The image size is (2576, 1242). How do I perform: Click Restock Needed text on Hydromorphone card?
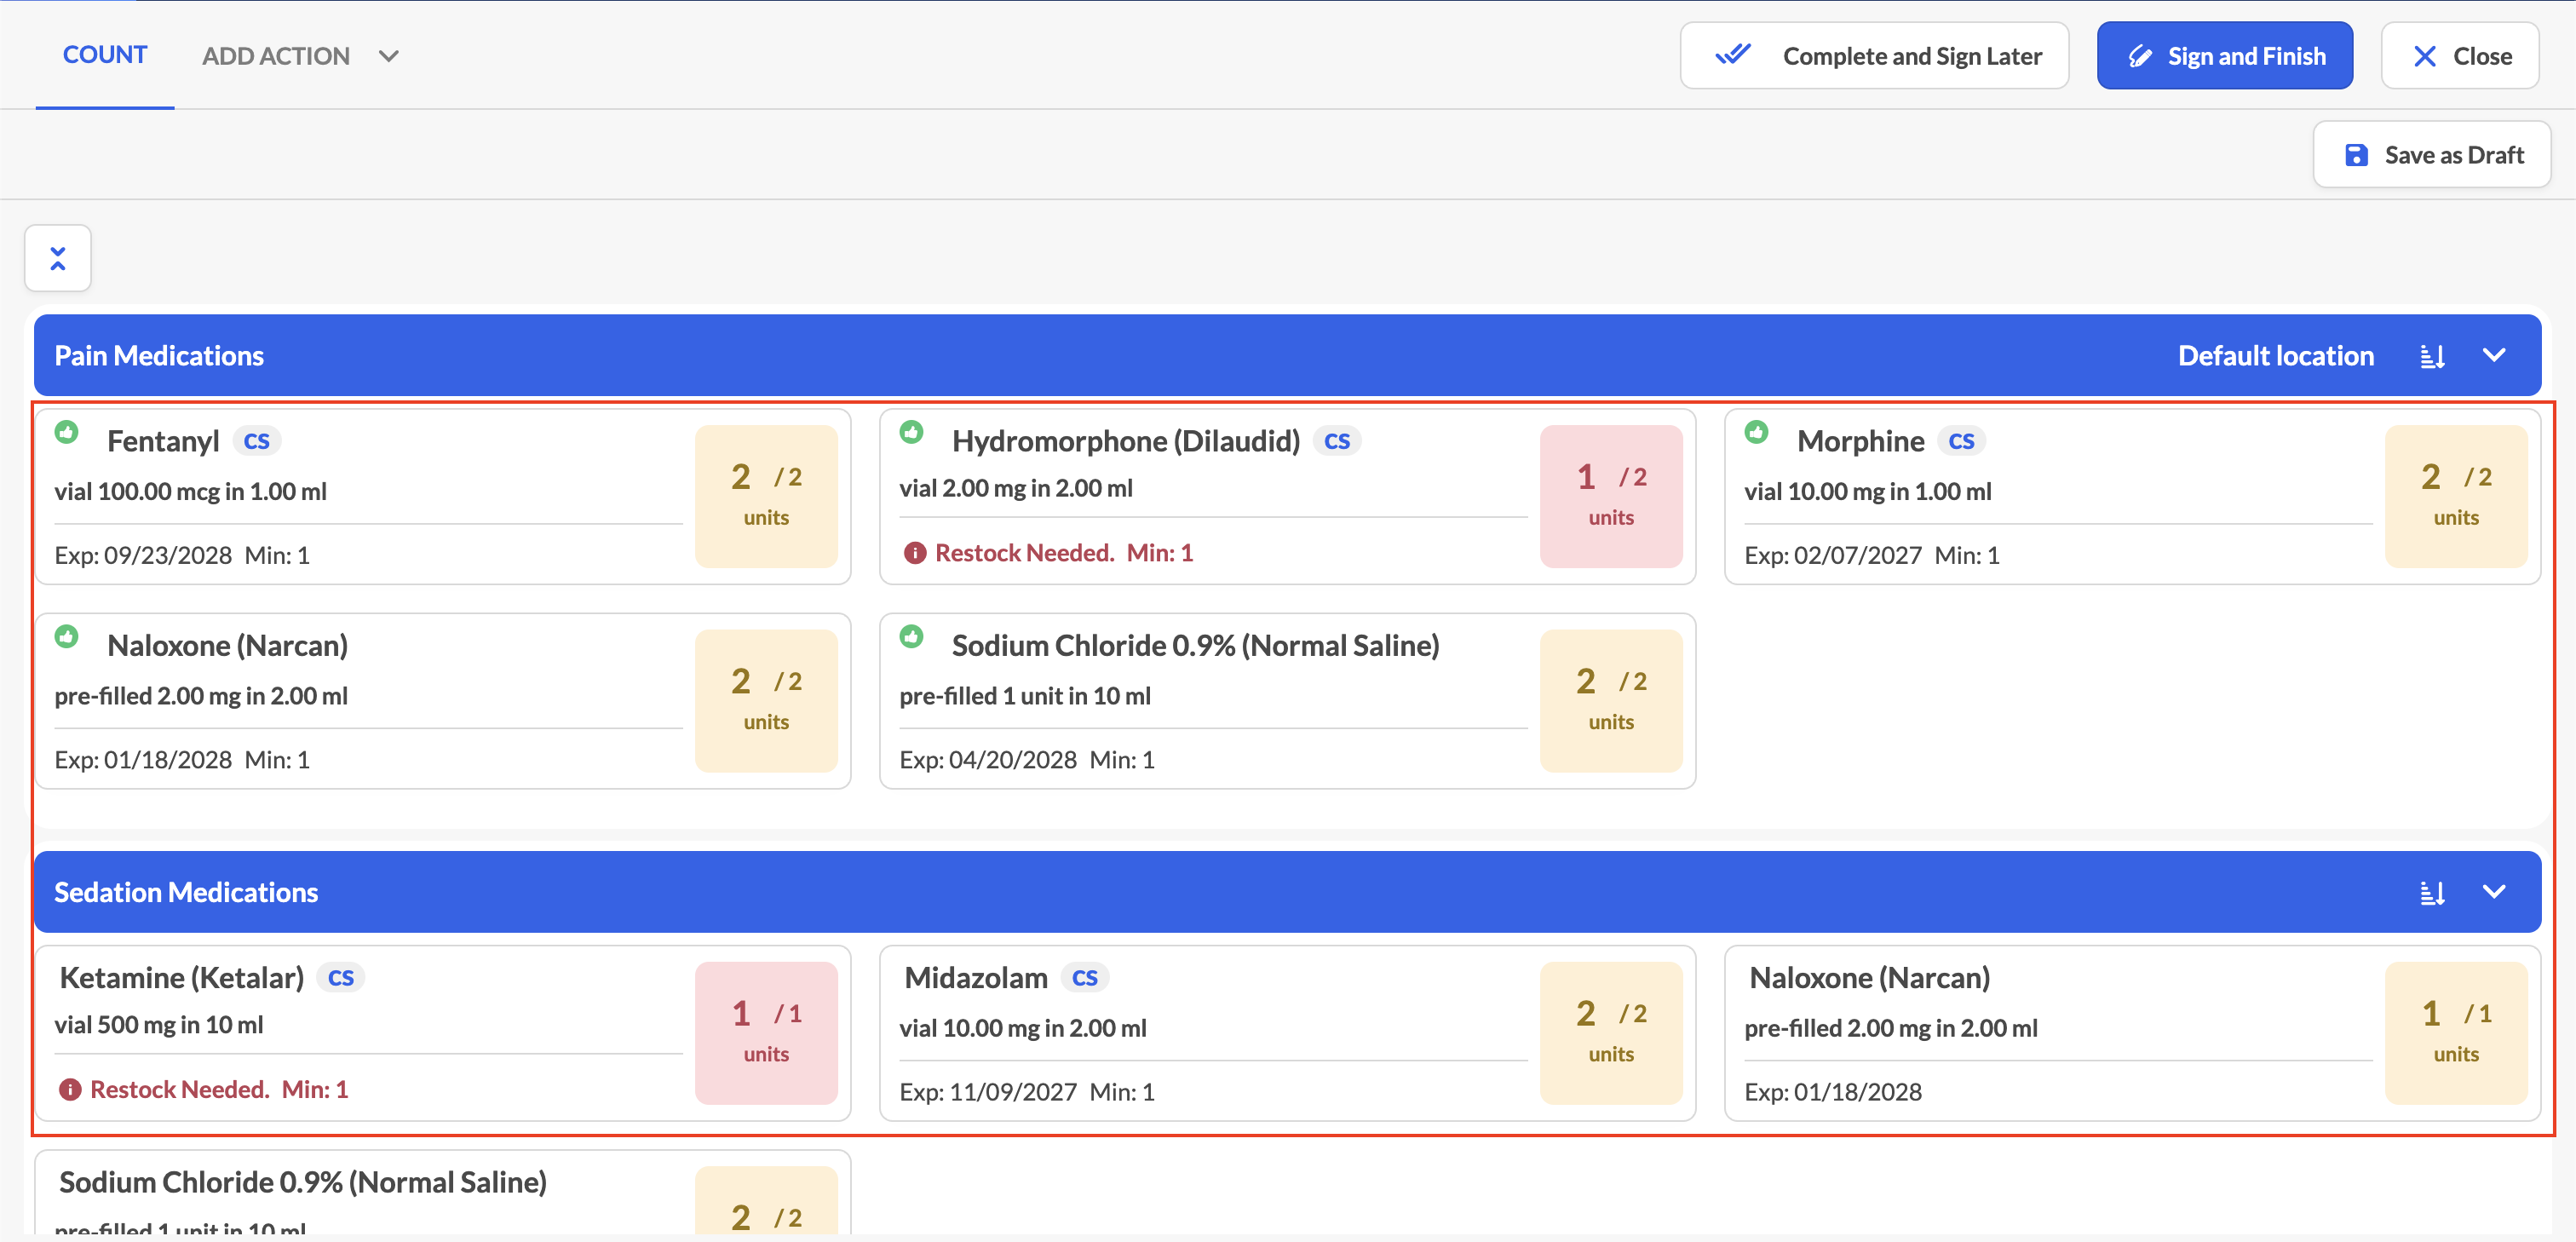pyautogui.click(x=1024, y=553)
